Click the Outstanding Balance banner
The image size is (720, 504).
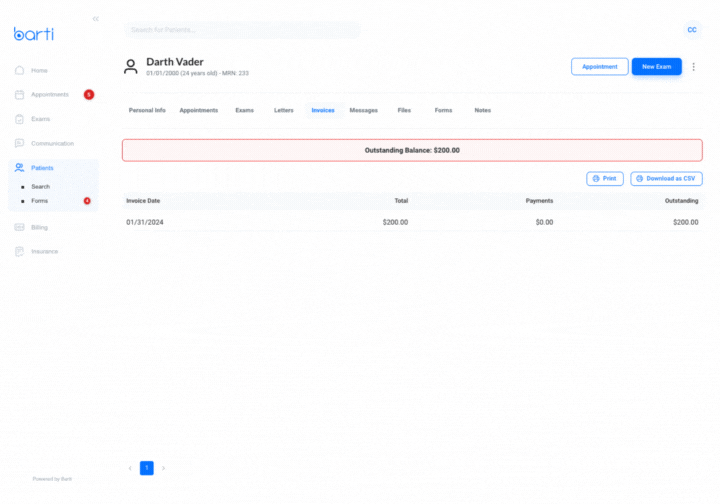point(412,150)
